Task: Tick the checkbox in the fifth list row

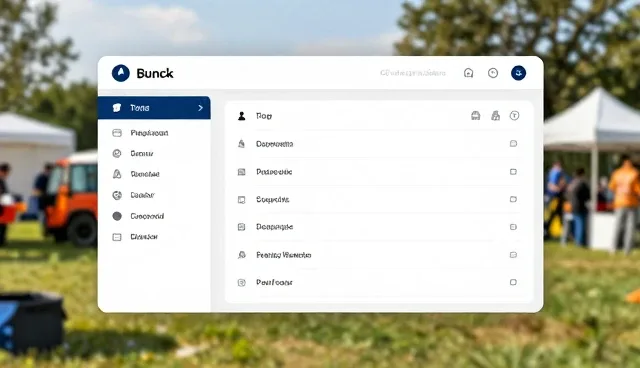Action: [x=513, y=227]
